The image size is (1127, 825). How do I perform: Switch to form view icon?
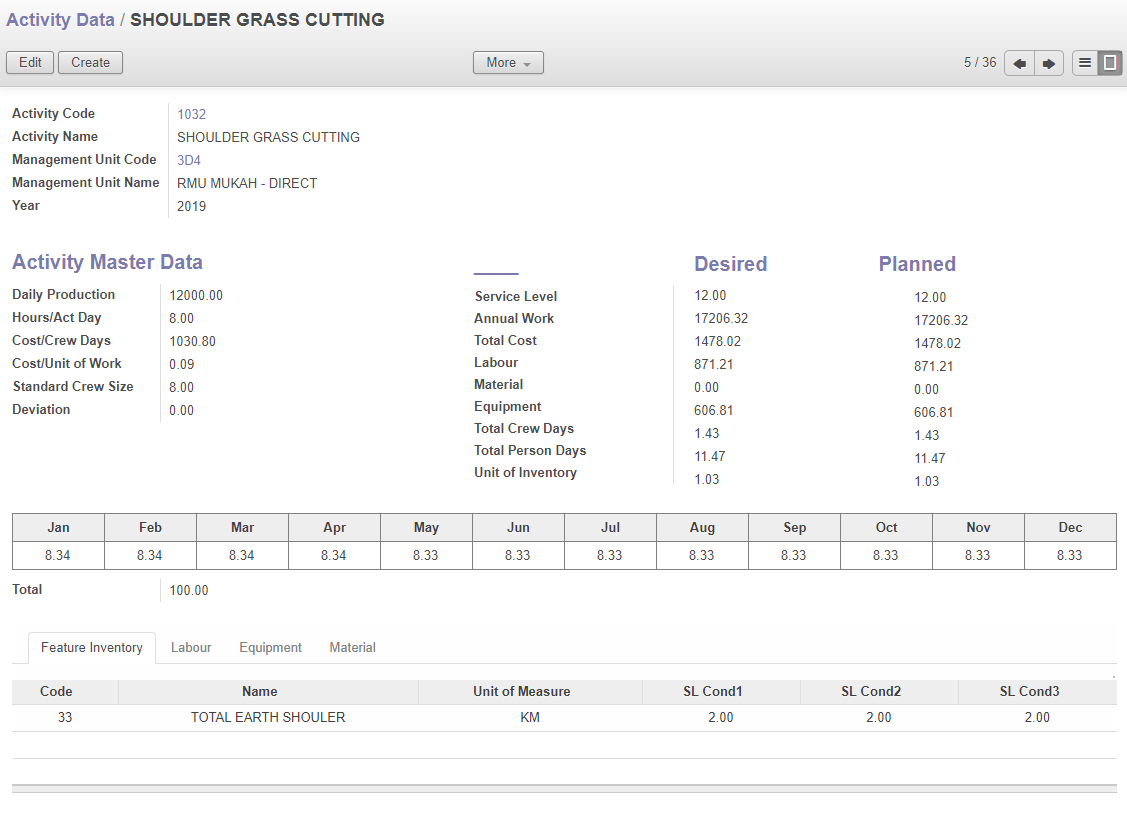pyautogui.click(x=1109, y=63)
